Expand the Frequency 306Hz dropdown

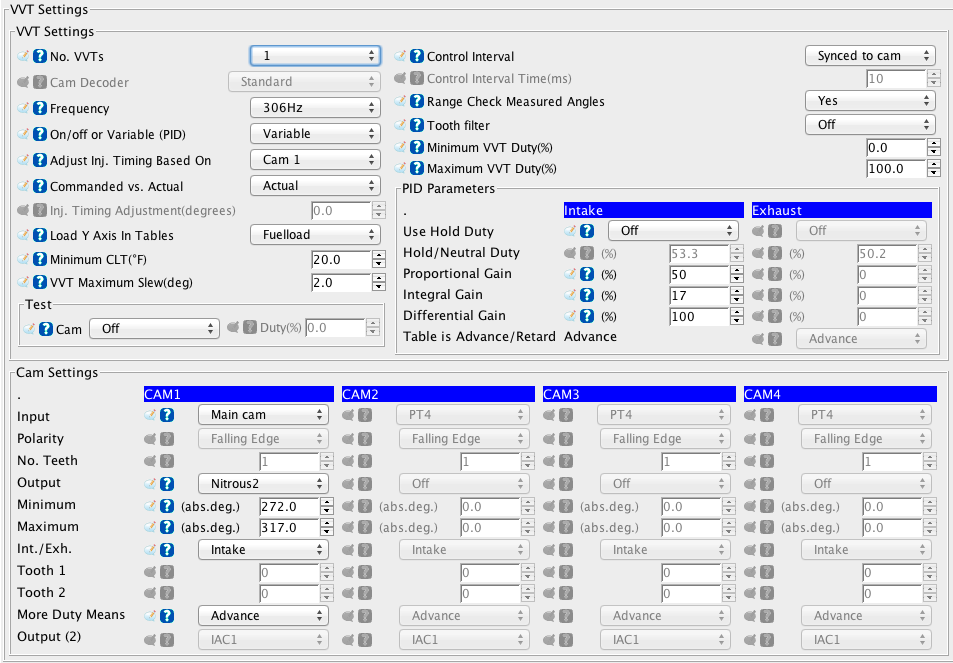(314, 108)
